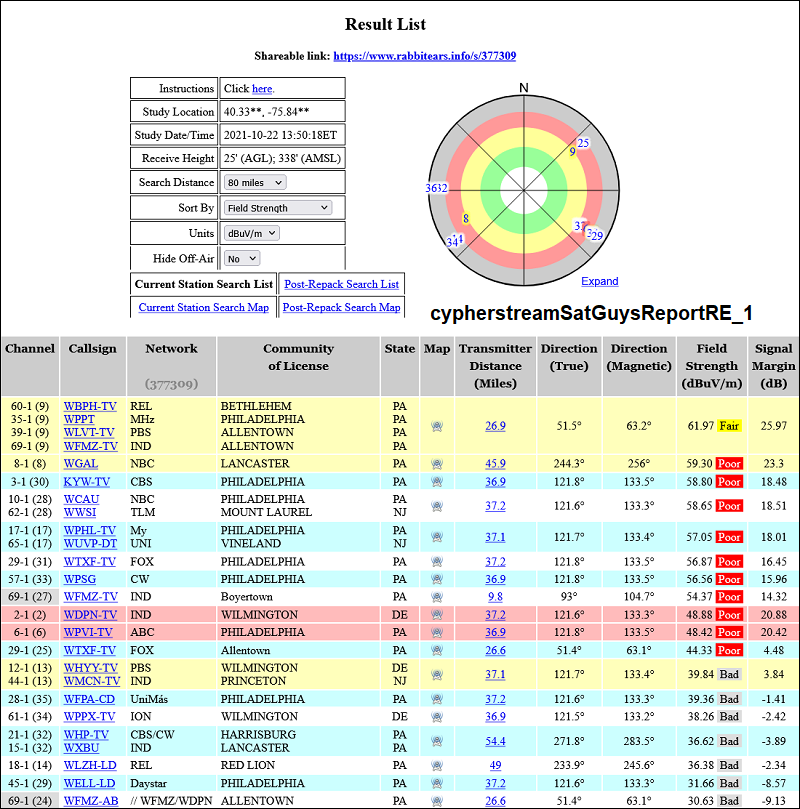Open the map icon for WCAU and WWSI
The height and width of the screenshot is (809, 800).
[x=437, y=506]
